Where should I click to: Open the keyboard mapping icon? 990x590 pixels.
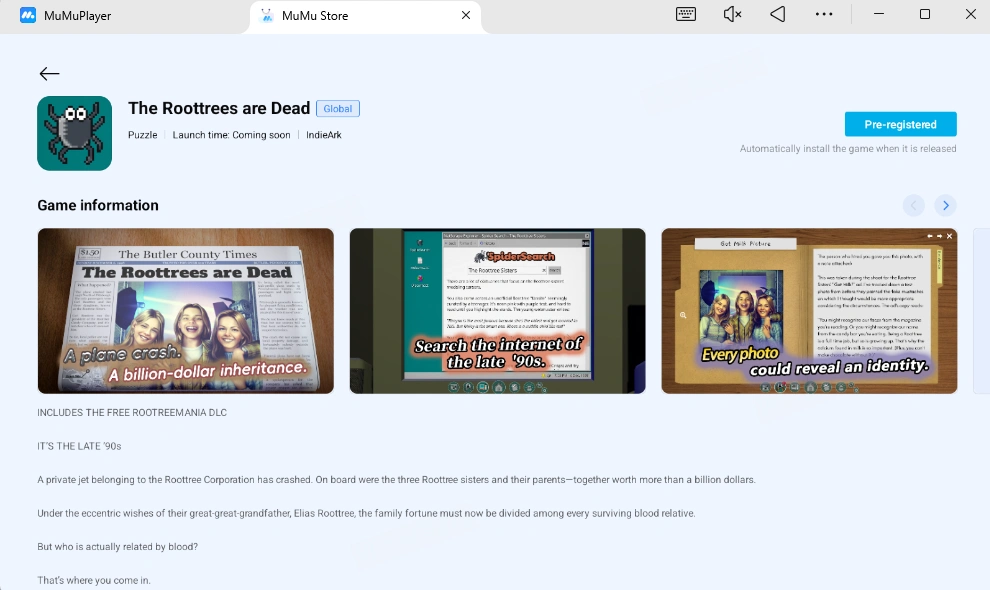point(686,15)
